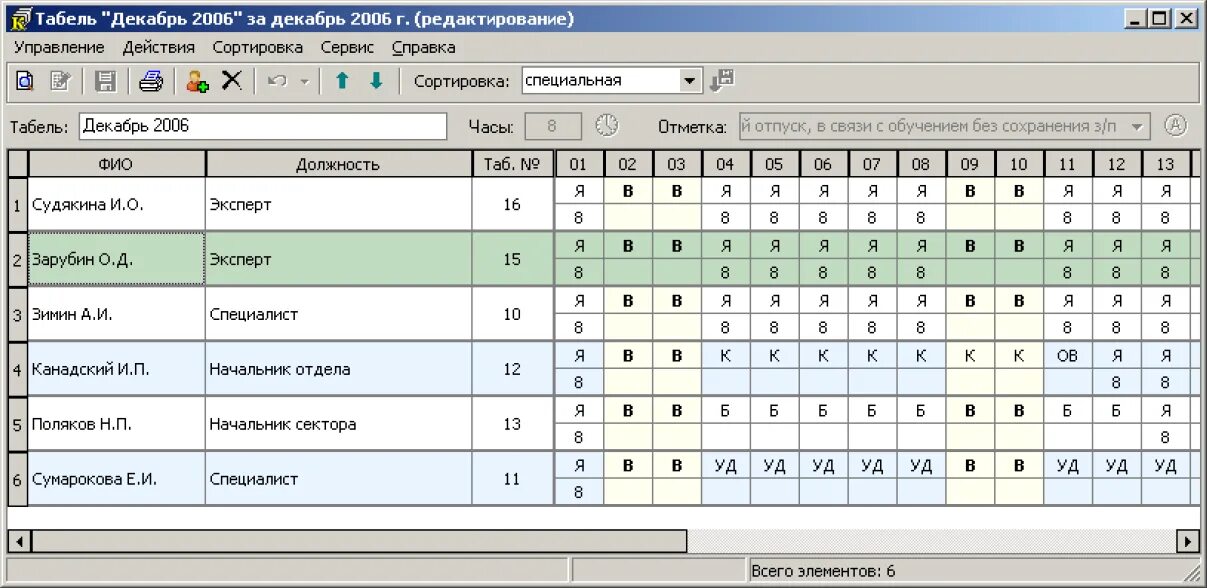
Task: Open the Сортировка combo box dropdown
Action: pyautogui.click(x=691, y=81)
